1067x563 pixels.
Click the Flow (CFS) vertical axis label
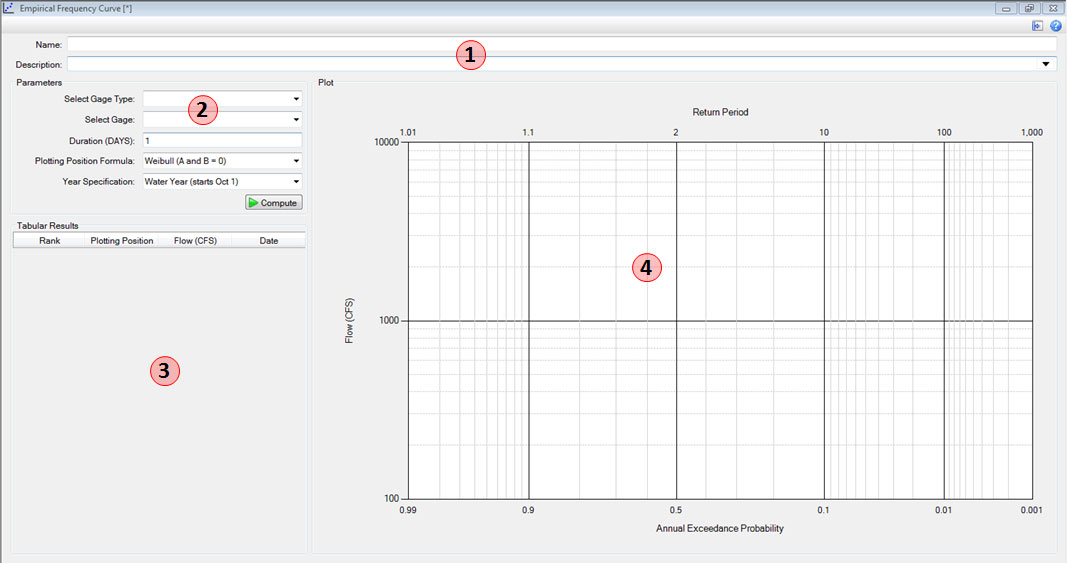pyautogui.click(x=349, y=321)
